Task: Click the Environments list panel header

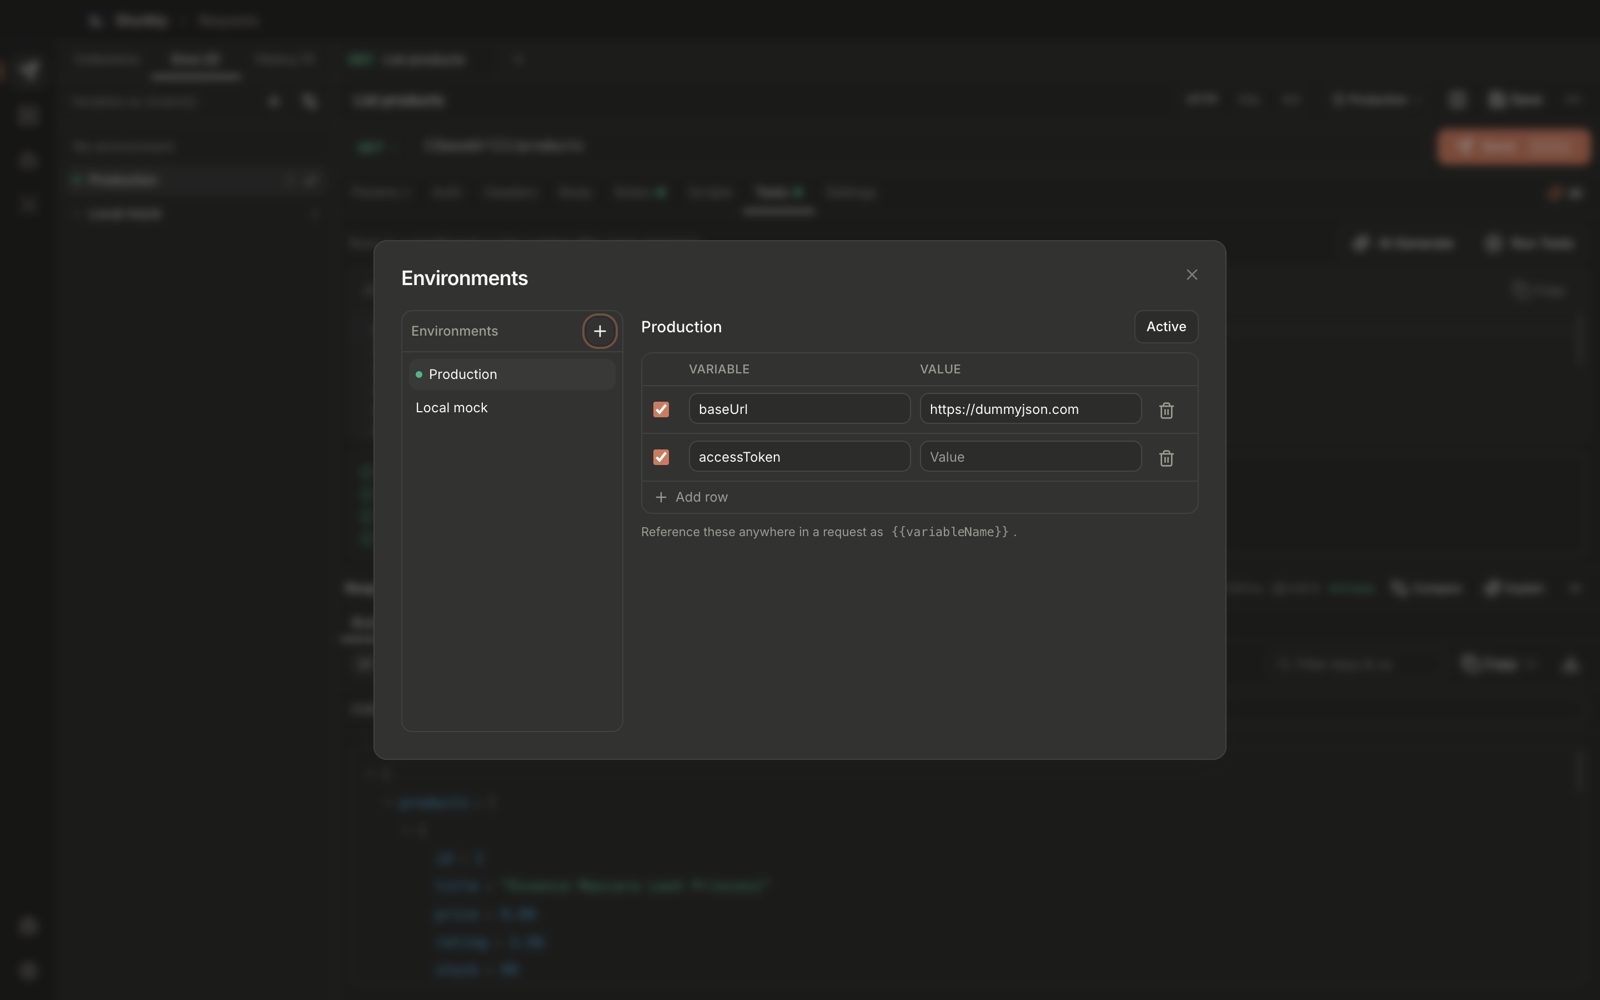Action: (454, 331)
